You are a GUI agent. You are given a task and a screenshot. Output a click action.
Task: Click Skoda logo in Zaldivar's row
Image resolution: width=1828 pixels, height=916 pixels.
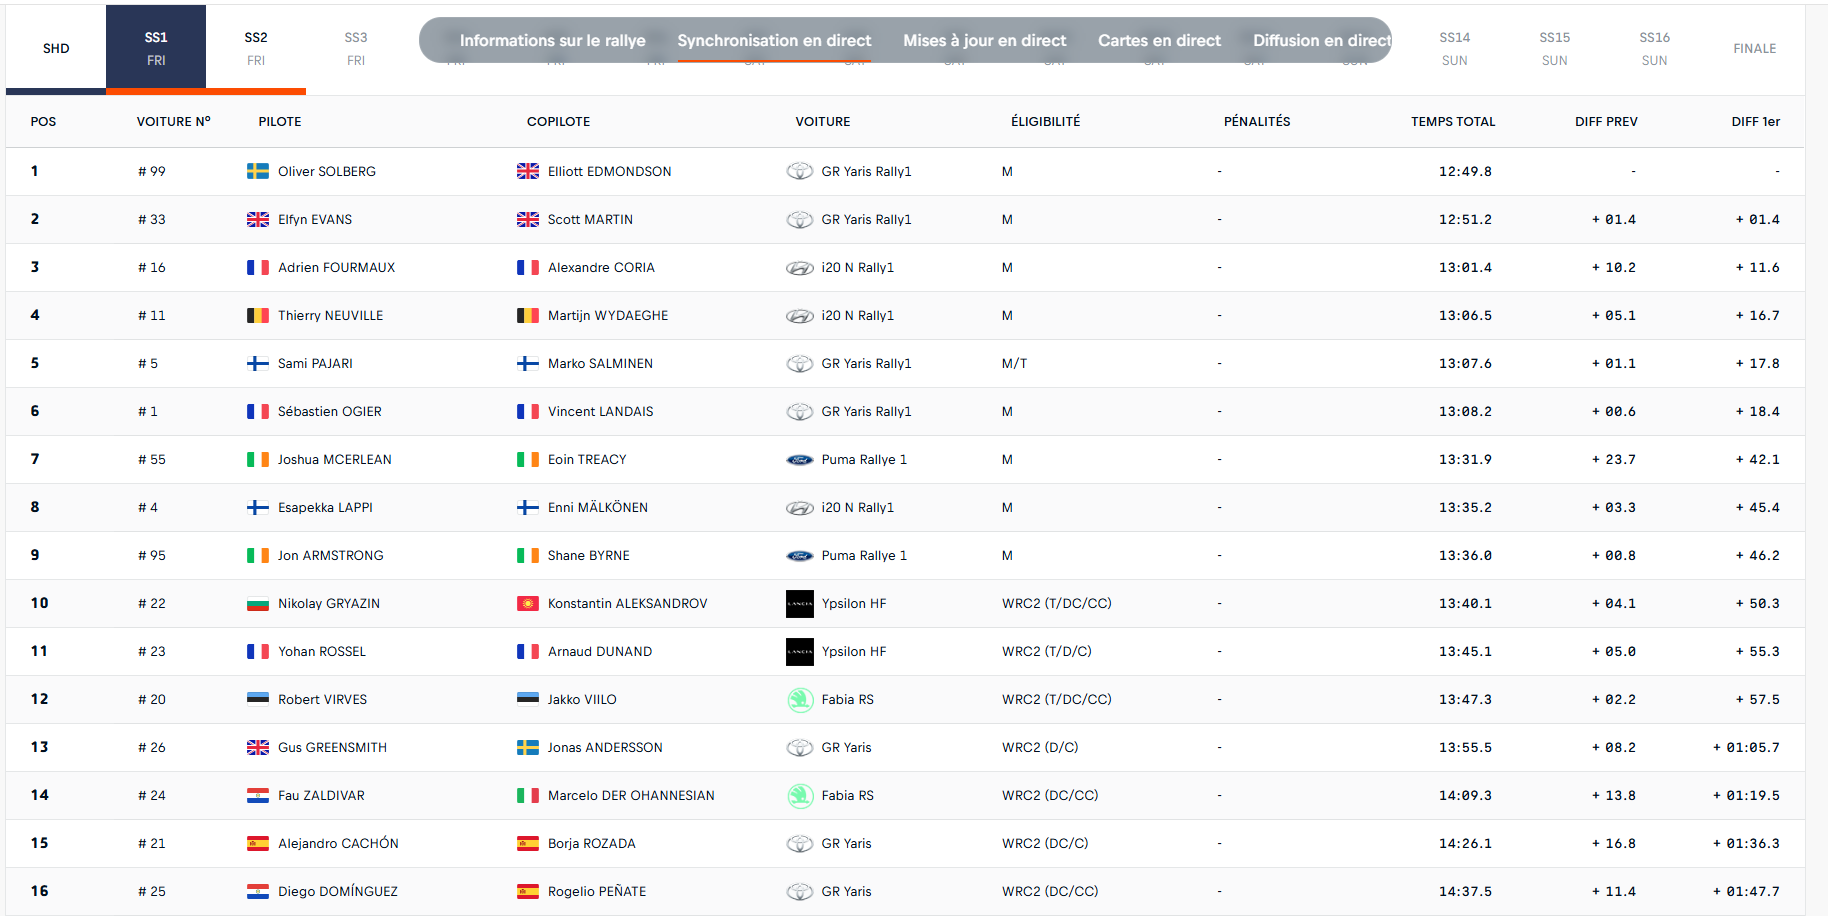click(x=800, y=795)
